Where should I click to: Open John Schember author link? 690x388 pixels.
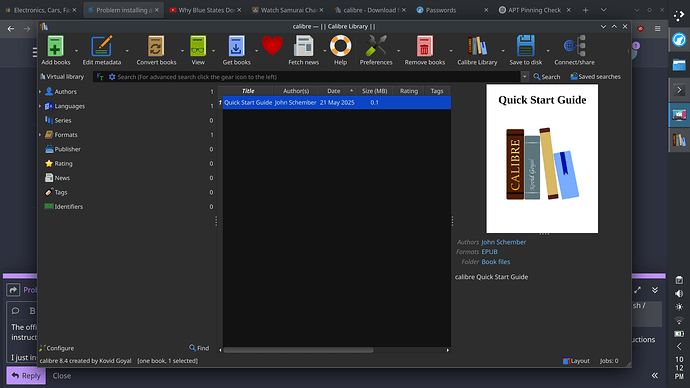(503, 242)
